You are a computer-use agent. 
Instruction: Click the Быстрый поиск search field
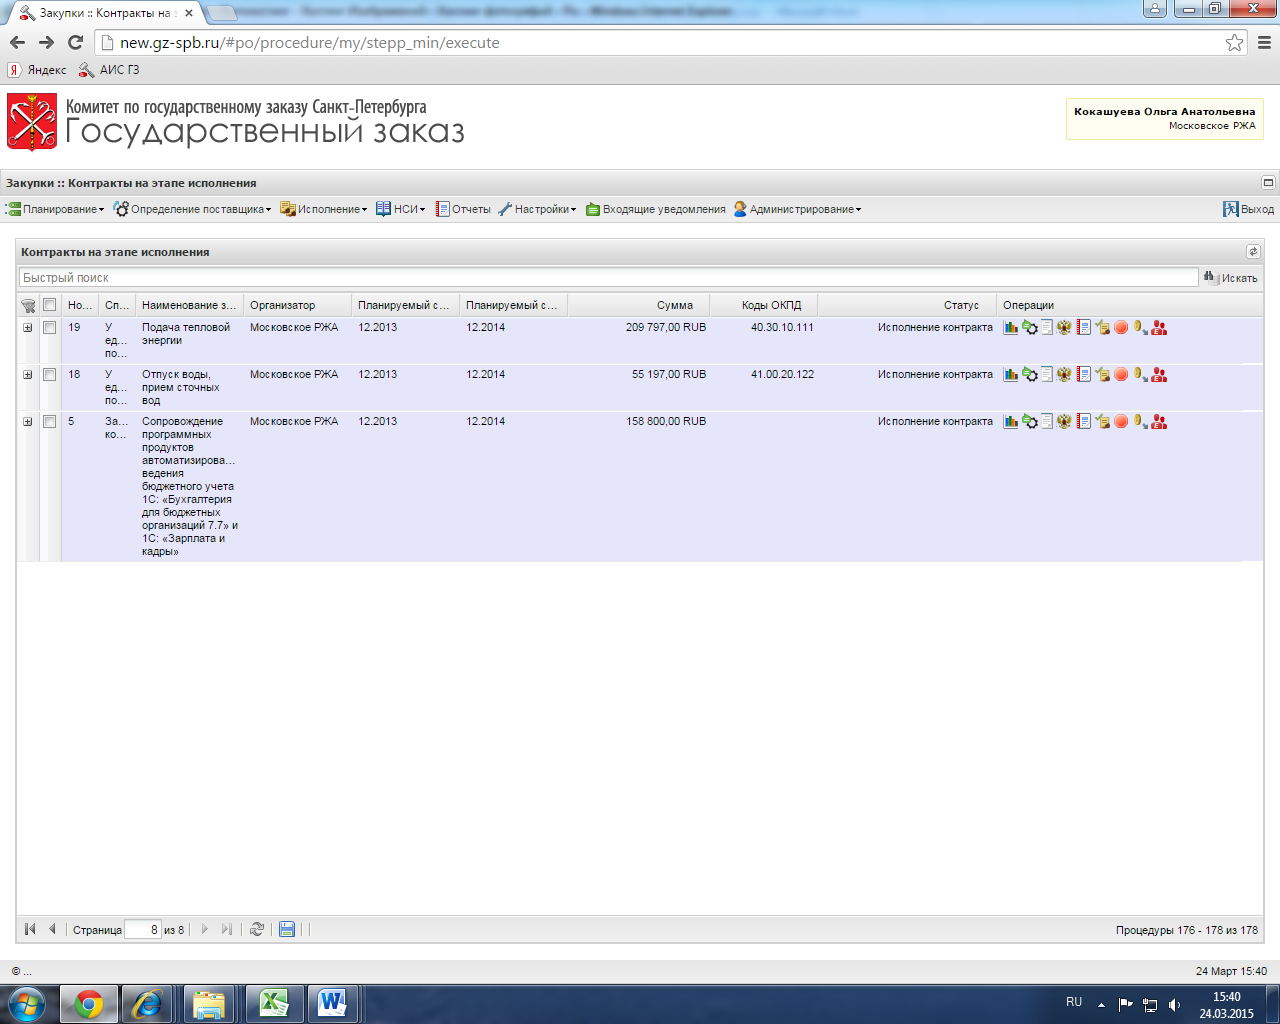pos(608,277)
